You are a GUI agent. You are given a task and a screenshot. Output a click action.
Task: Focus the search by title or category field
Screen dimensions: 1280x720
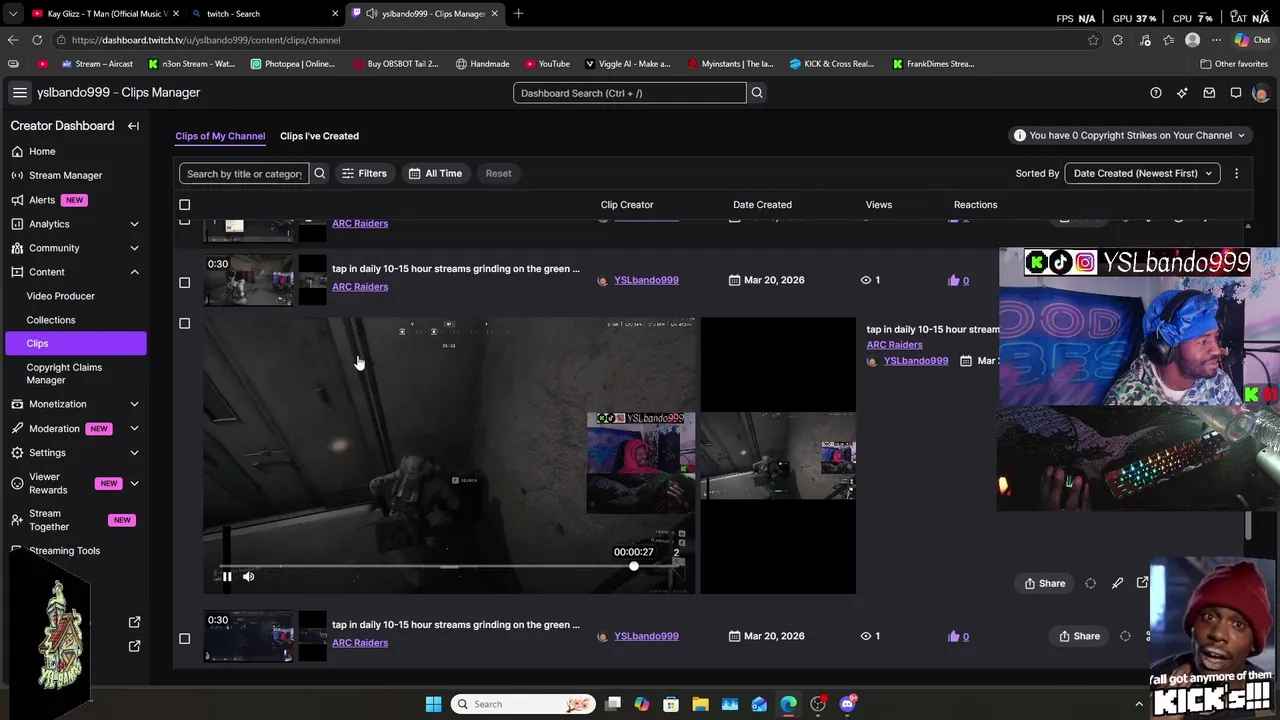(244, 173)
